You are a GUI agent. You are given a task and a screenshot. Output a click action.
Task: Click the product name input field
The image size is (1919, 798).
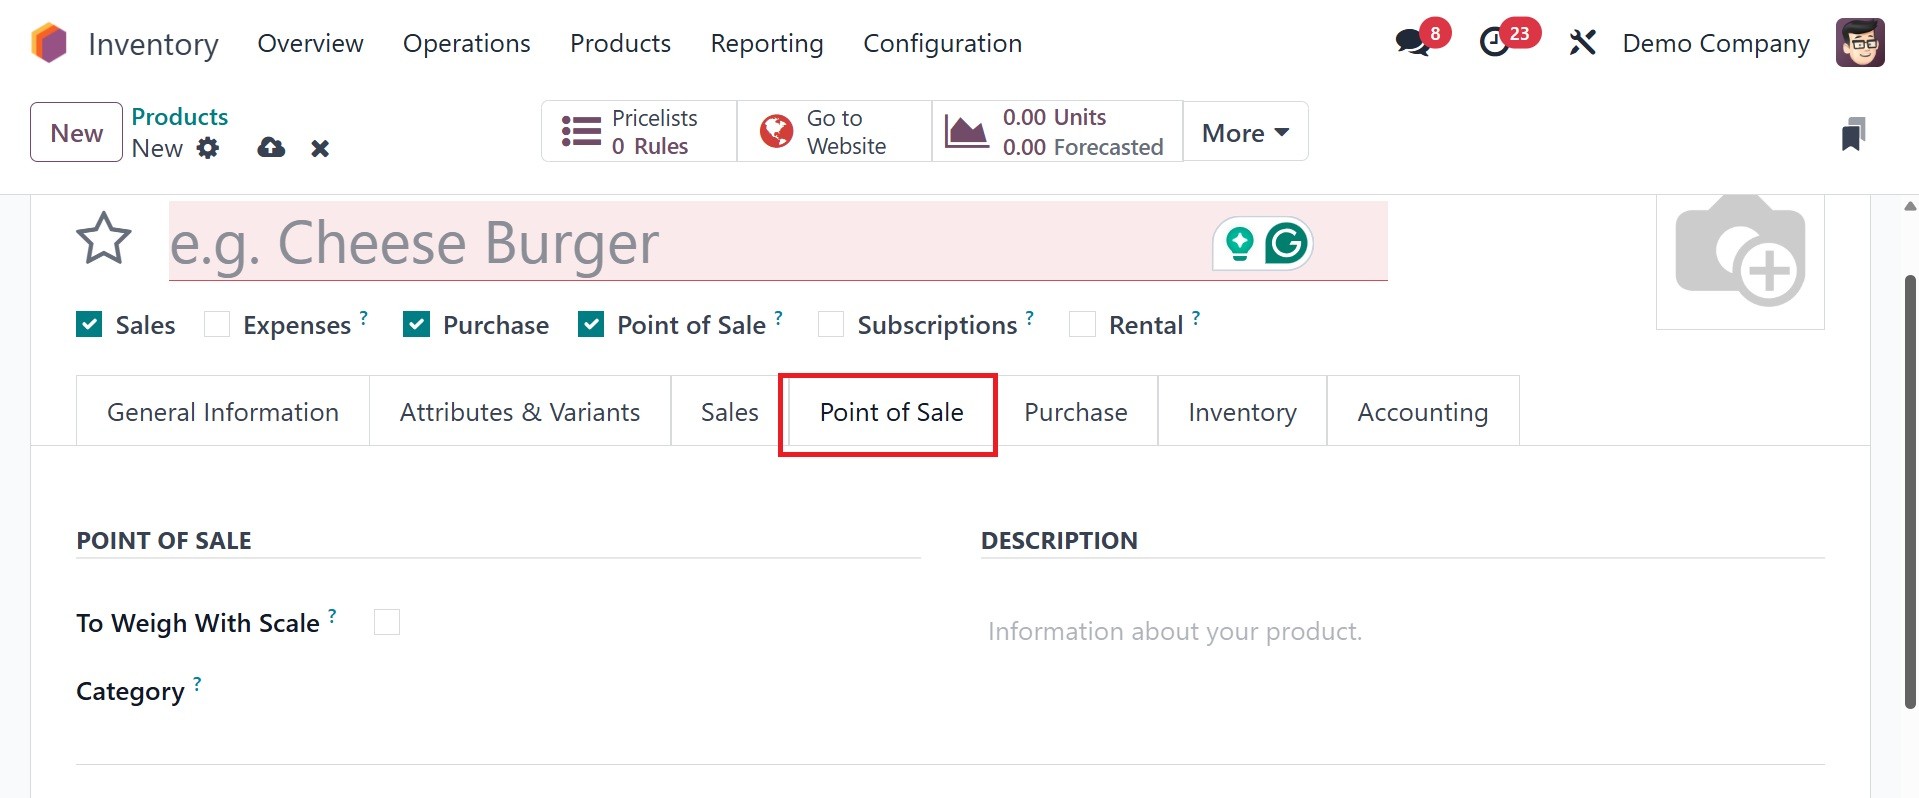click(680, 242)
